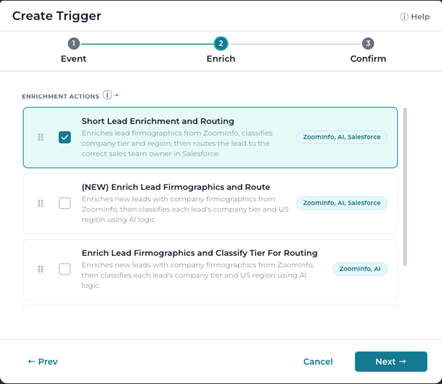Click the info icon beside Enrichment Actions
This screenshot has height=385, width=442.
pos(107,95)
